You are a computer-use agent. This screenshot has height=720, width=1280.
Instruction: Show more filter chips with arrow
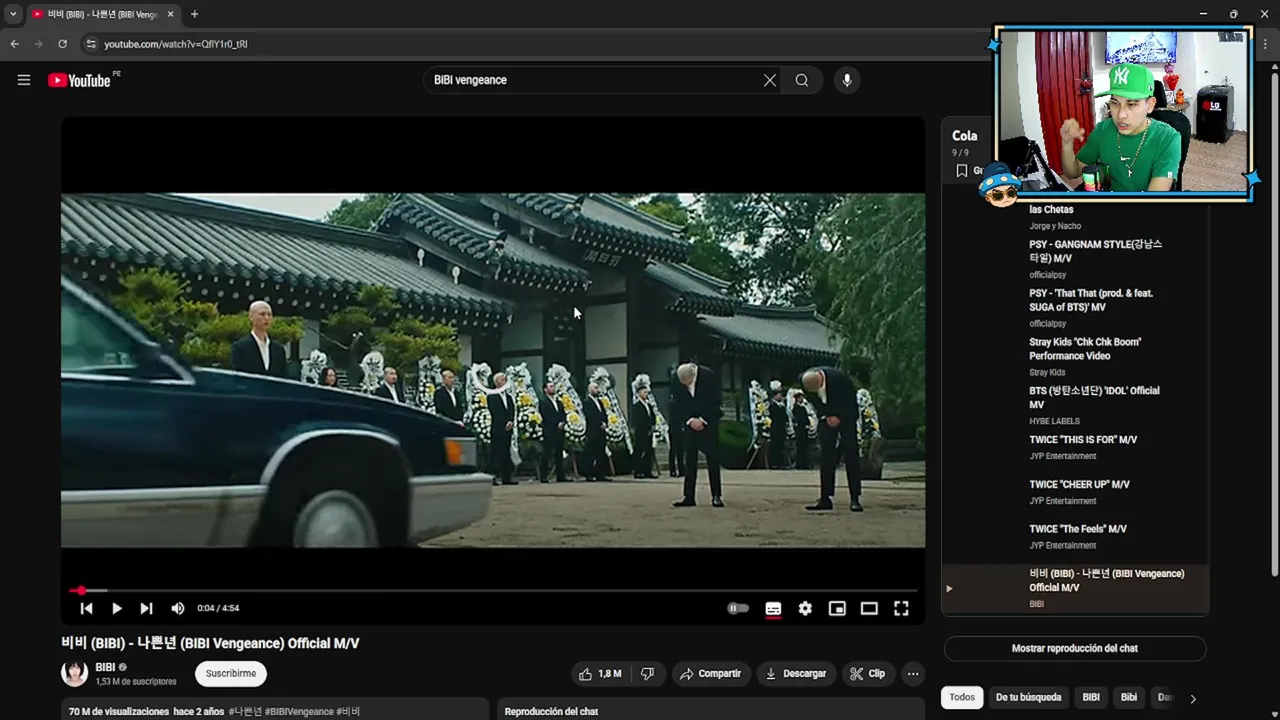click(1192, 698)
